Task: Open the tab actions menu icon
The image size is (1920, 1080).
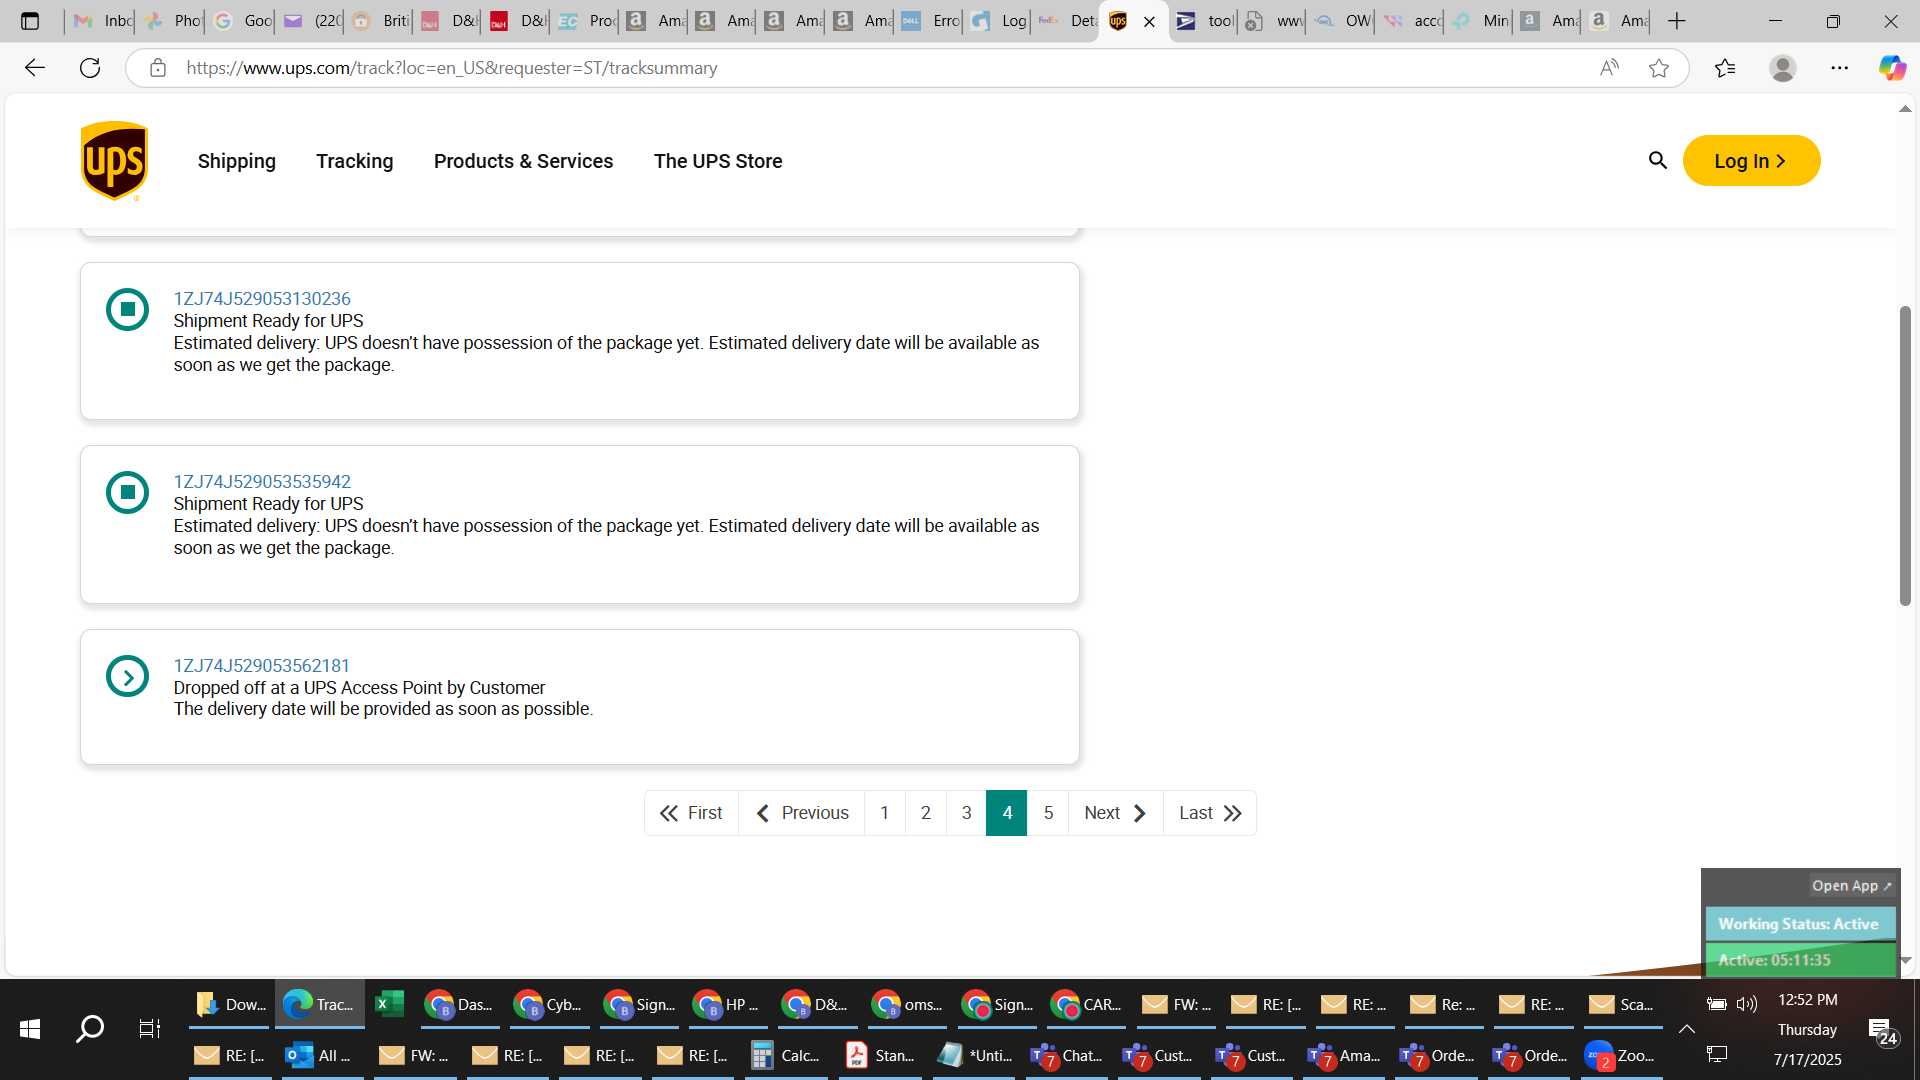Action: (x=30, y=21)
